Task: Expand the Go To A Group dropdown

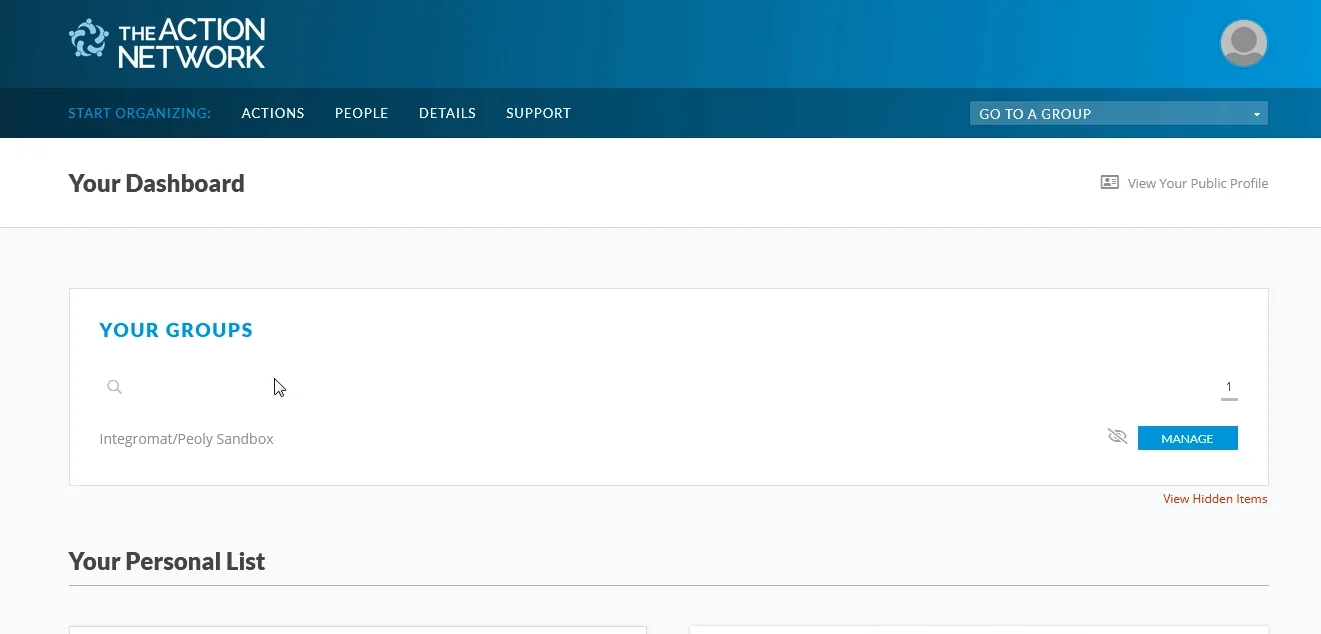Action: click(1118, 113)
